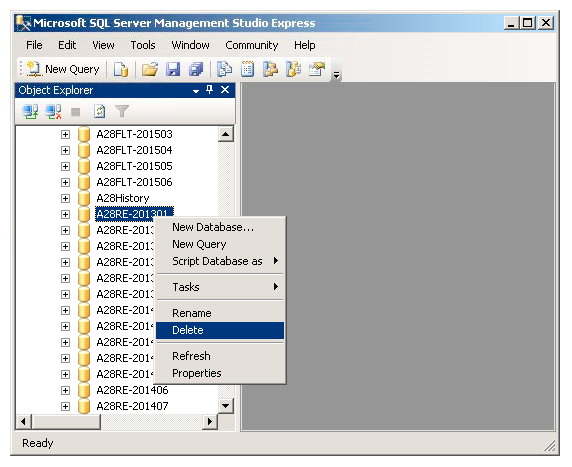Screen dimensions: 572x467
Task: Click the Object Explorer toolbar icon
Action: [x=270, y=69]
